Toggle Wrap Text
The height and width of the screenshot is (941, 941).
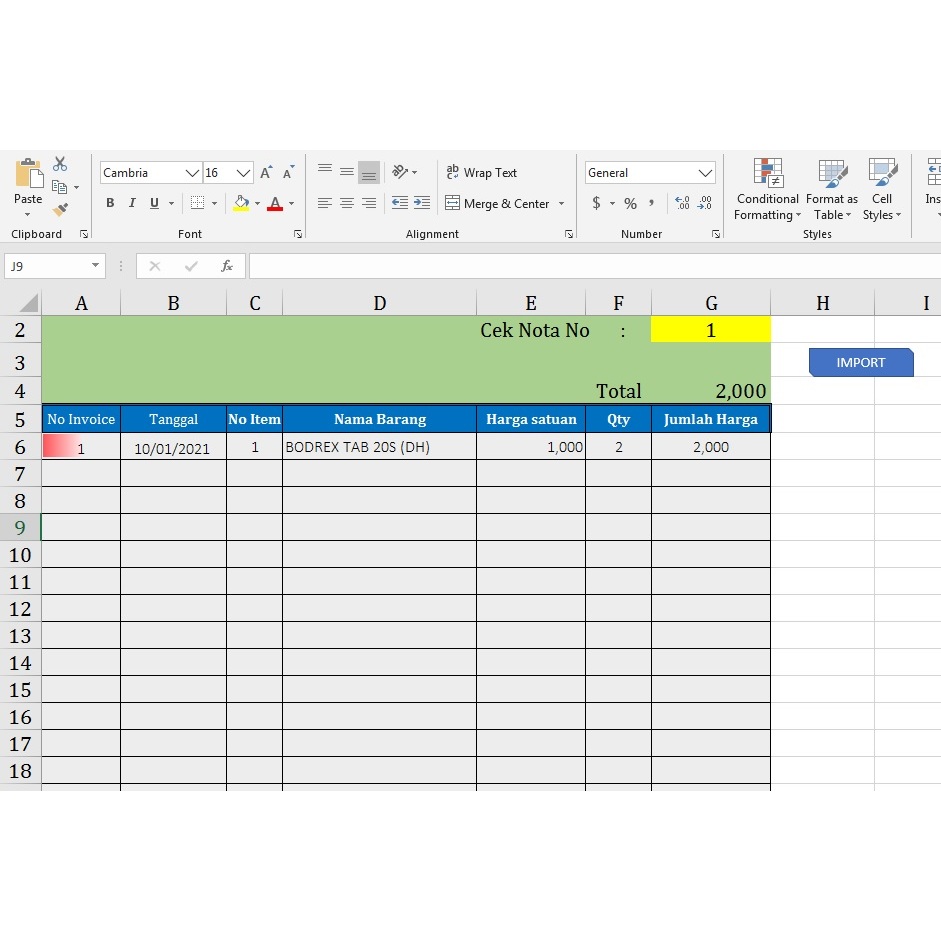click(481, 172)
